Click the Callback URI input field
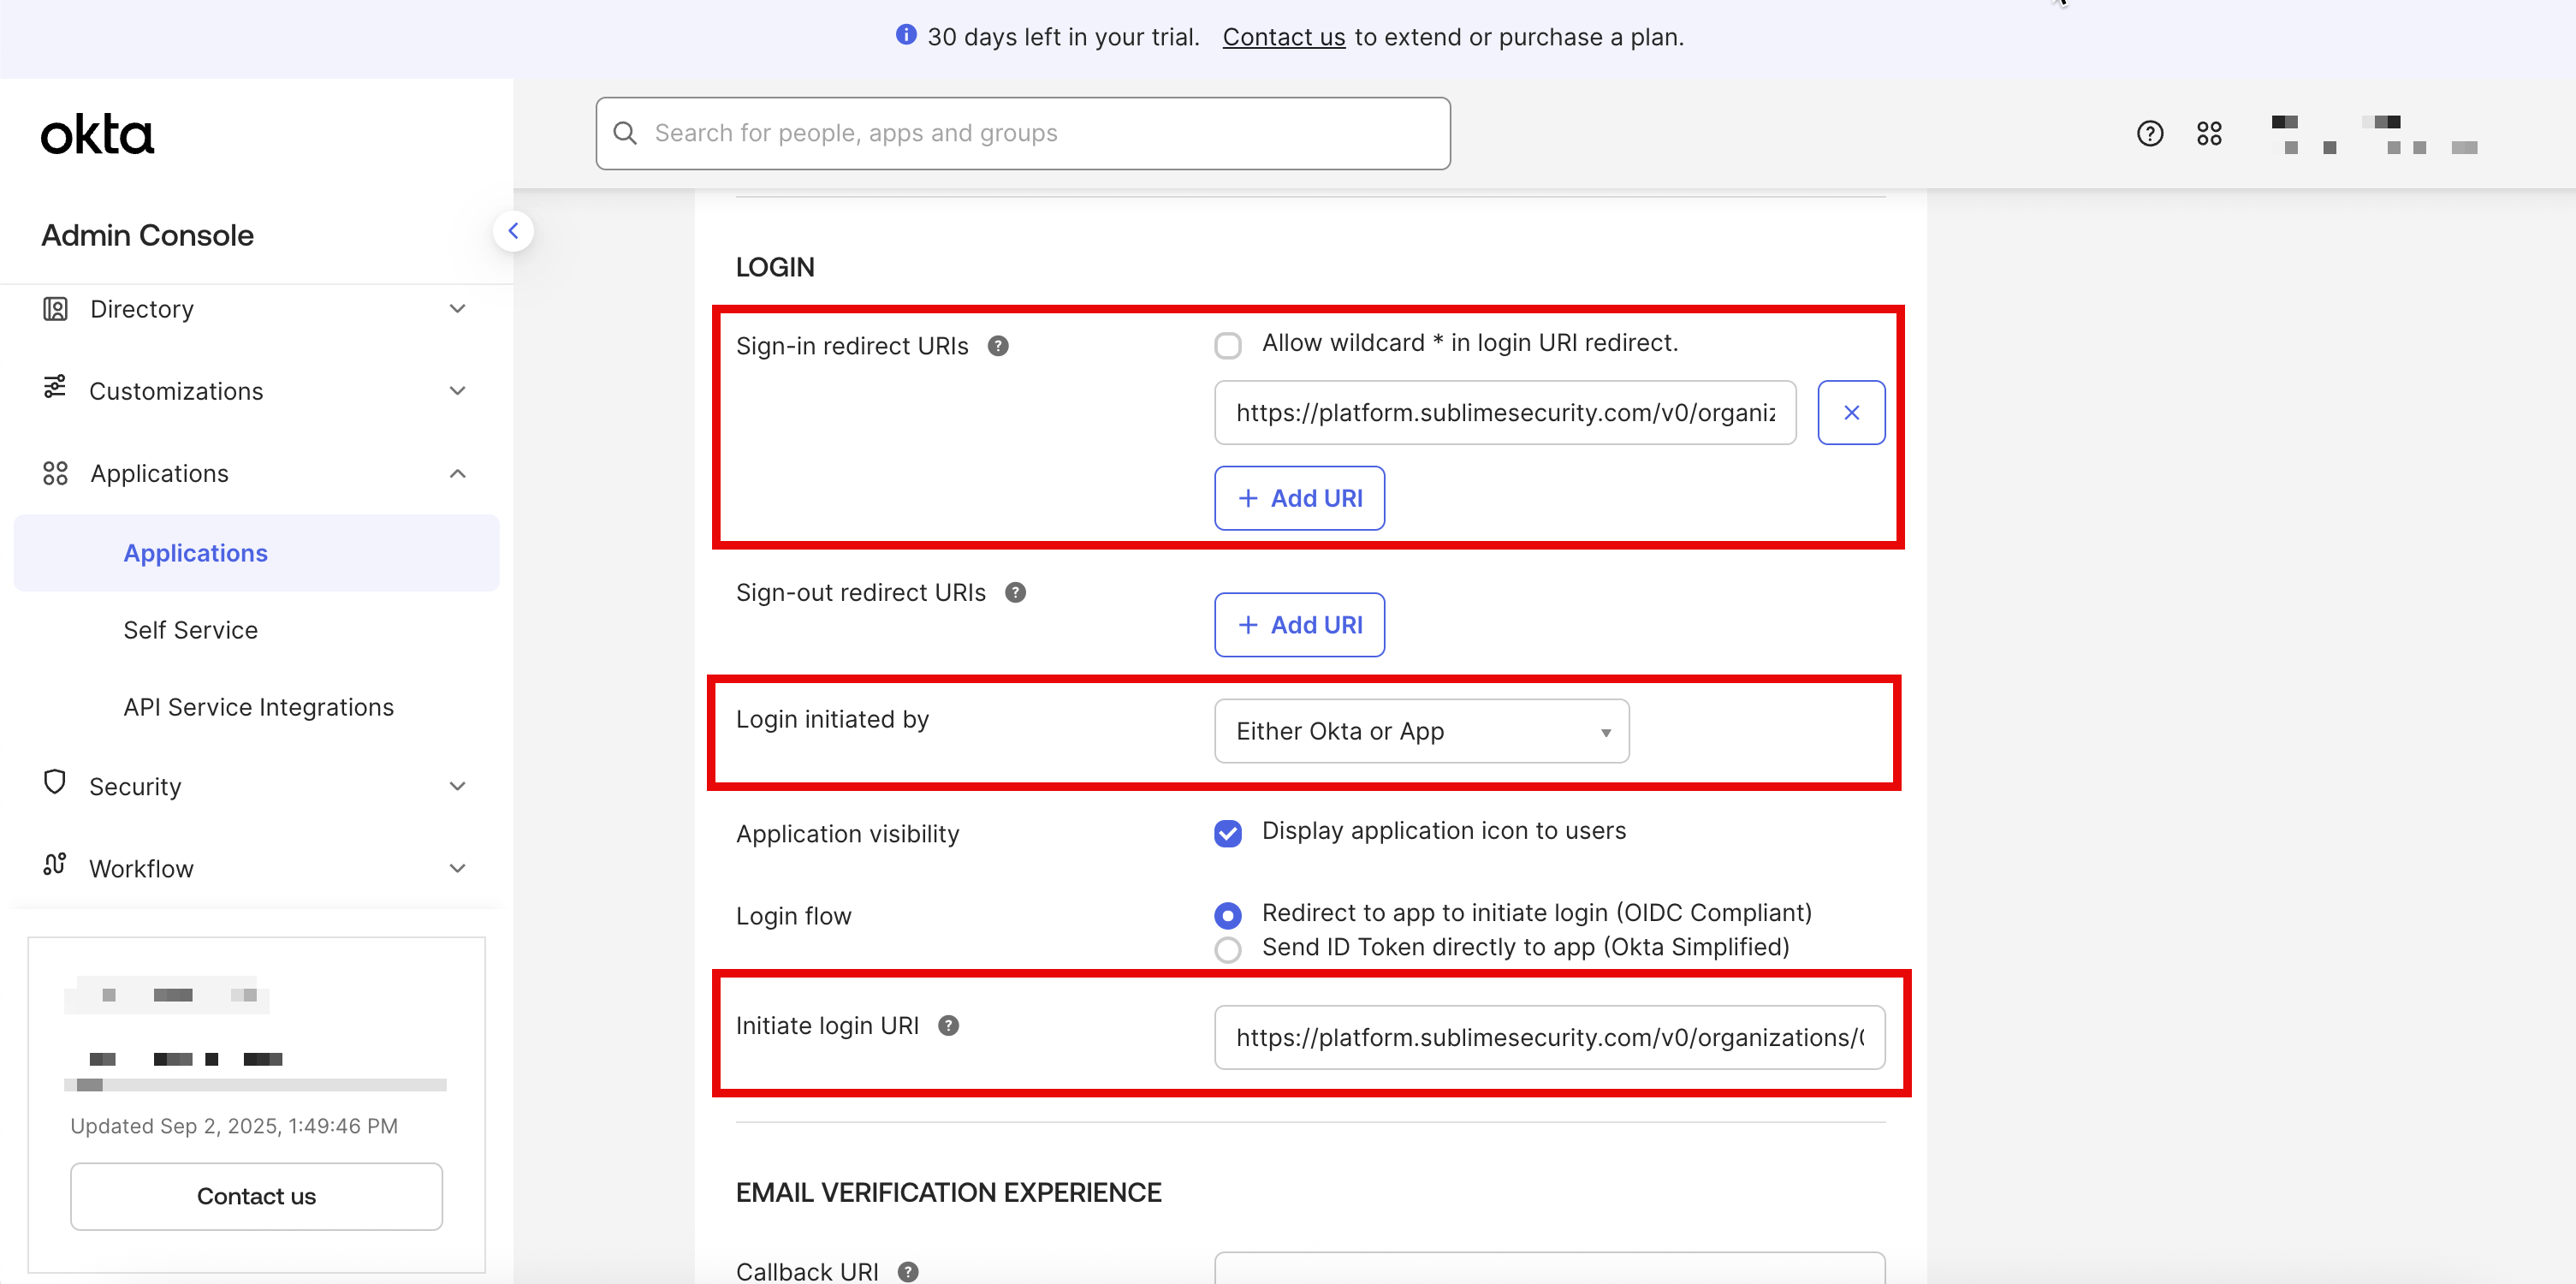The image size is (2576, 1284). [x=1549, y=1267]
